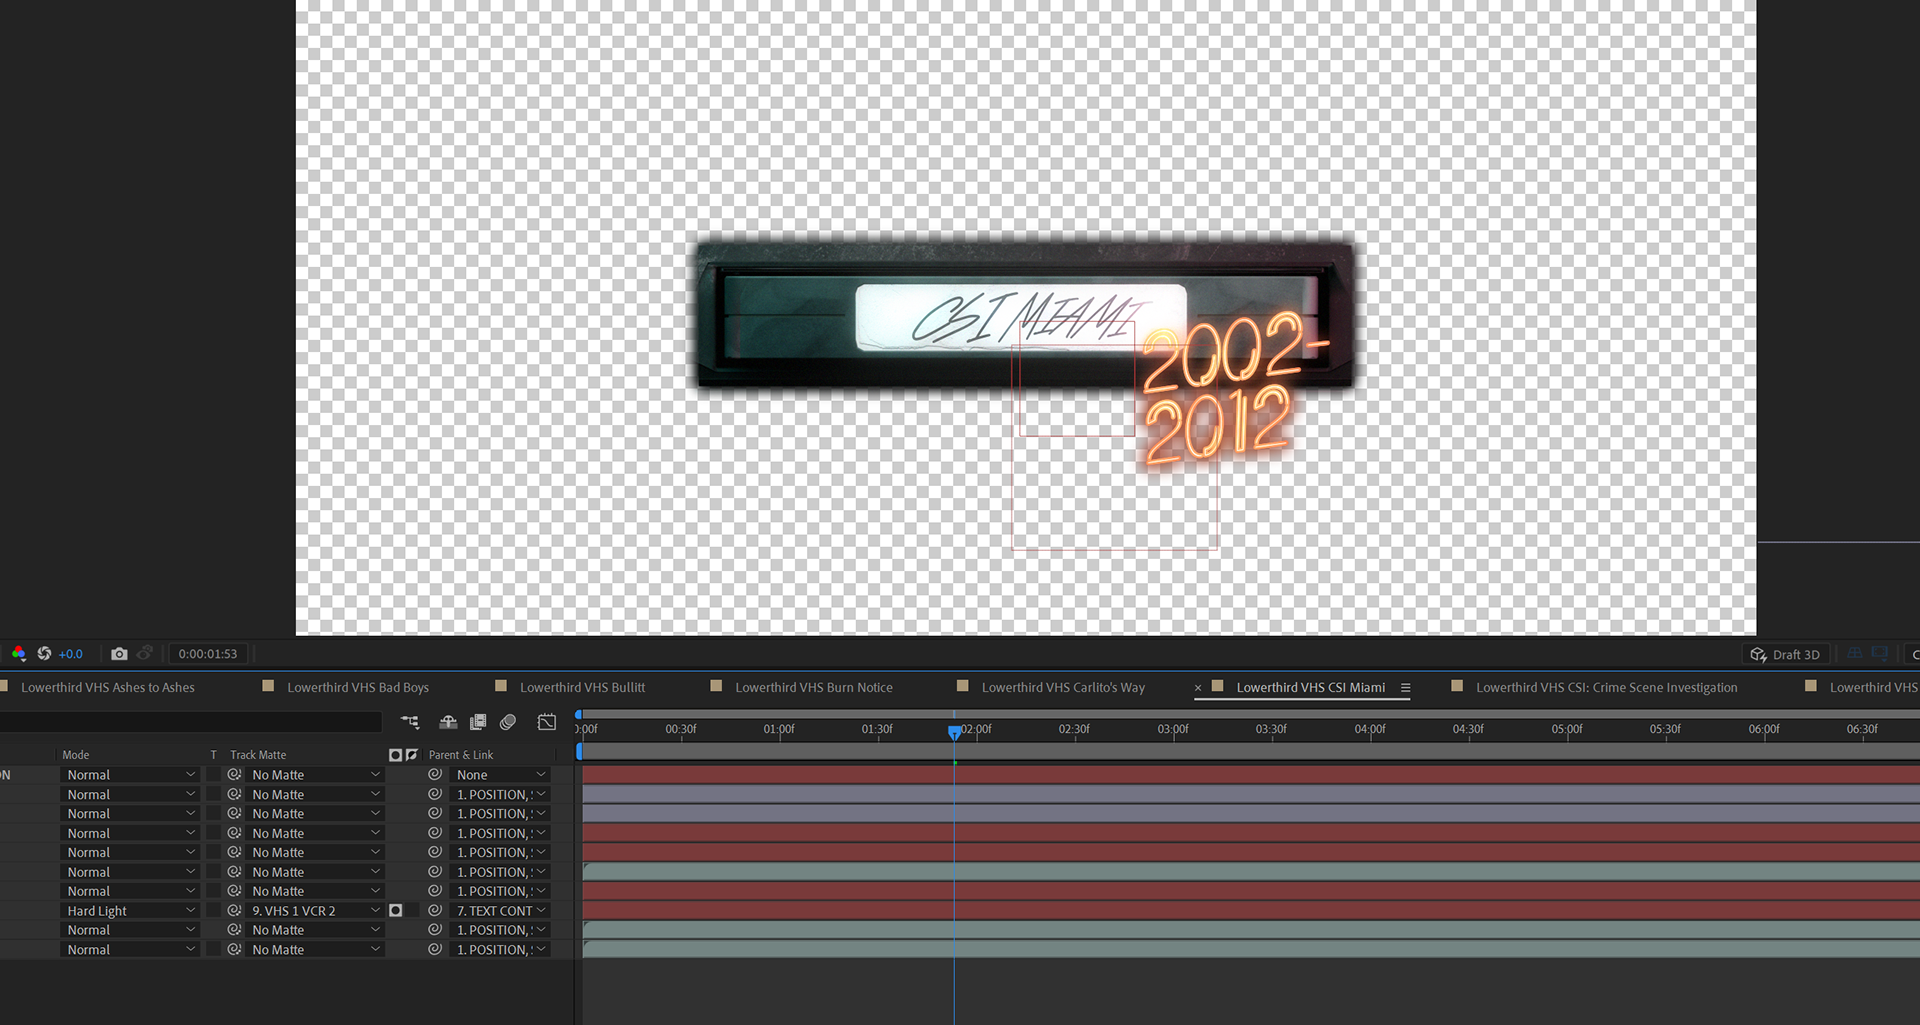Click the blue current time indicator handle
Image resolution: width=1920 pixels, height=1025 pixels.
(954, 732)
